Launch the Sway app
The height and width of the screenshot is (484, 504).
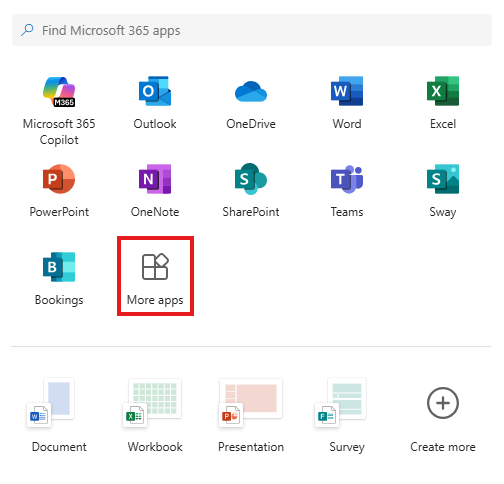(443, 179)
